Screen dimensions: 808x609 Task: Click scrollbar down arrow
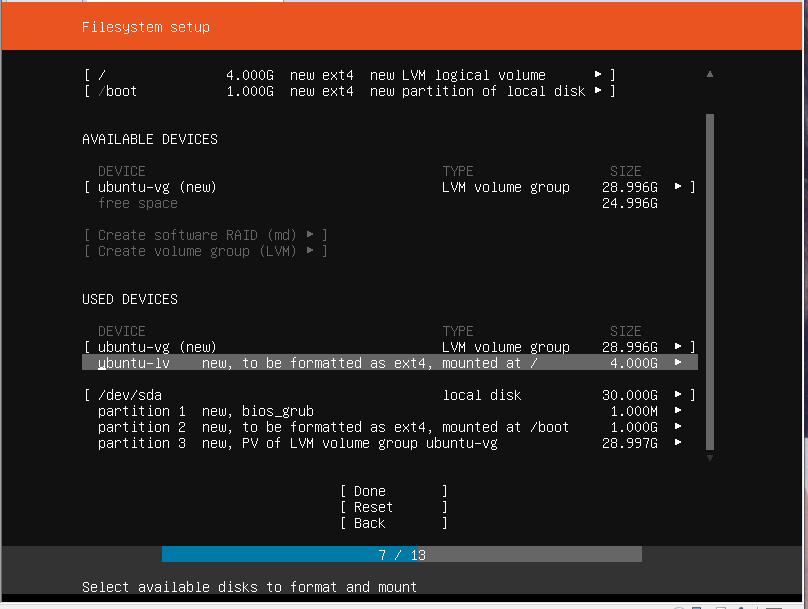[x=710, y=458]
